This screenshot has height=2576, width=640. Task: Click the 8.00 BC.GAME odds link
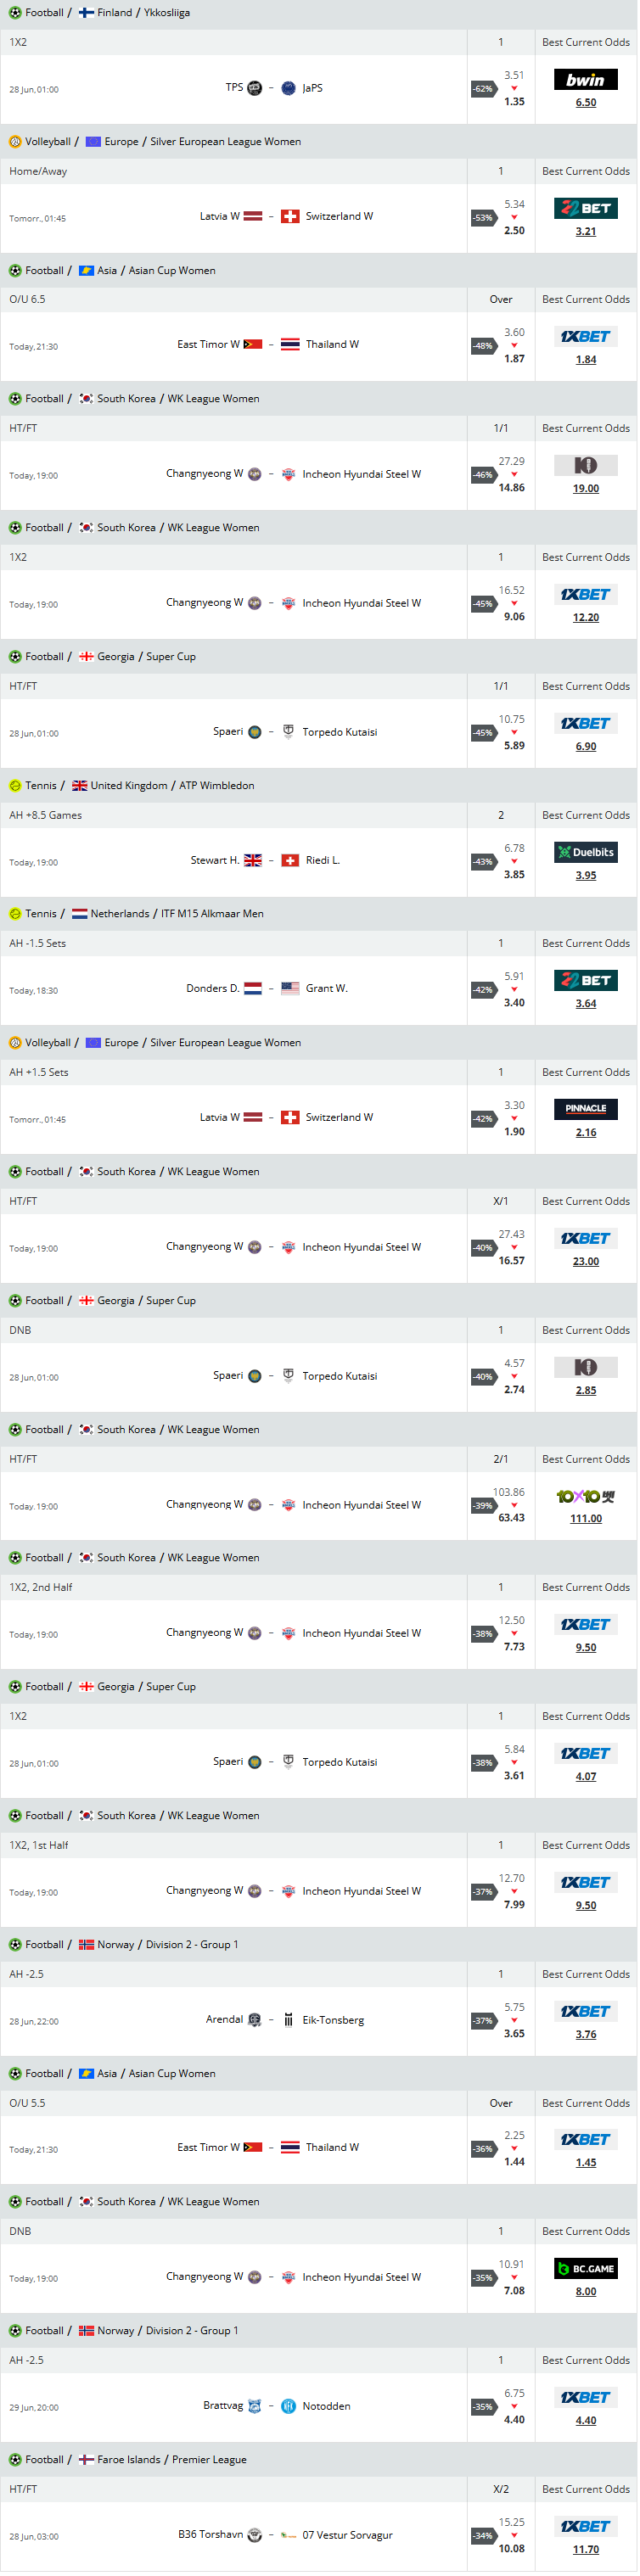point(586,2292)
